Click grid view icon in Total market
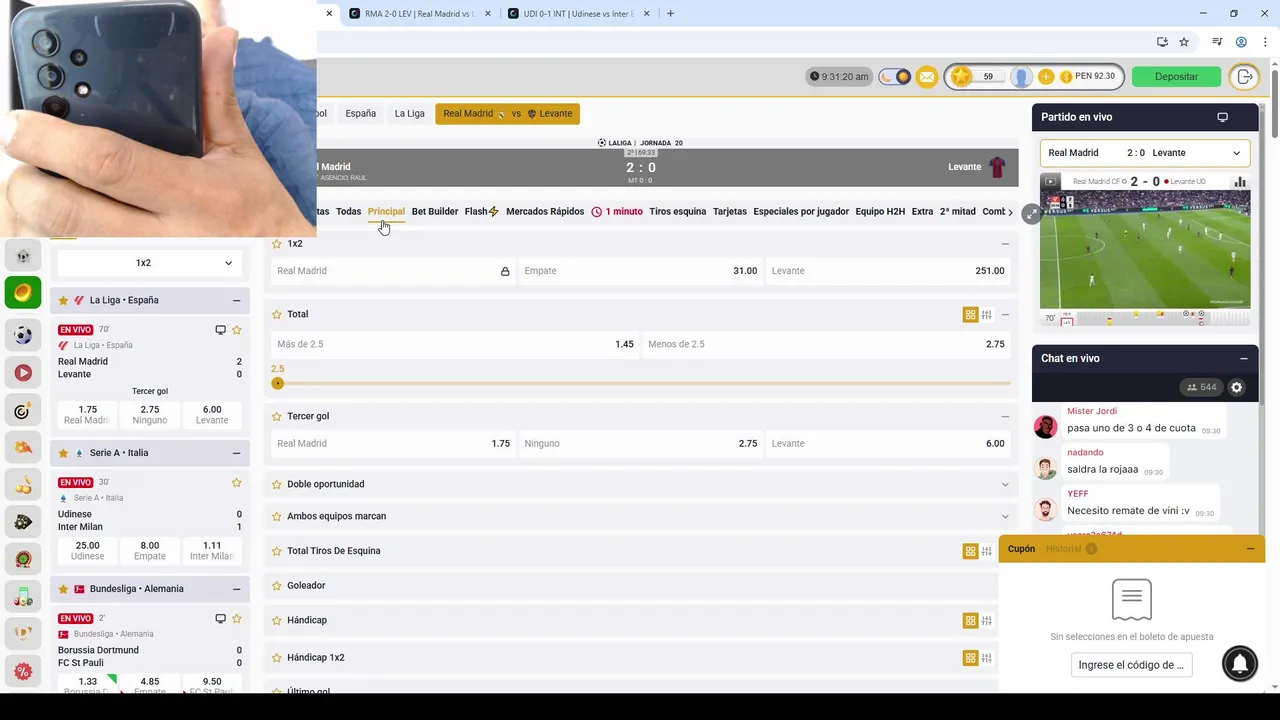Screen dimensions: 1280x720 pyautogui.click(x=970, y=315)
